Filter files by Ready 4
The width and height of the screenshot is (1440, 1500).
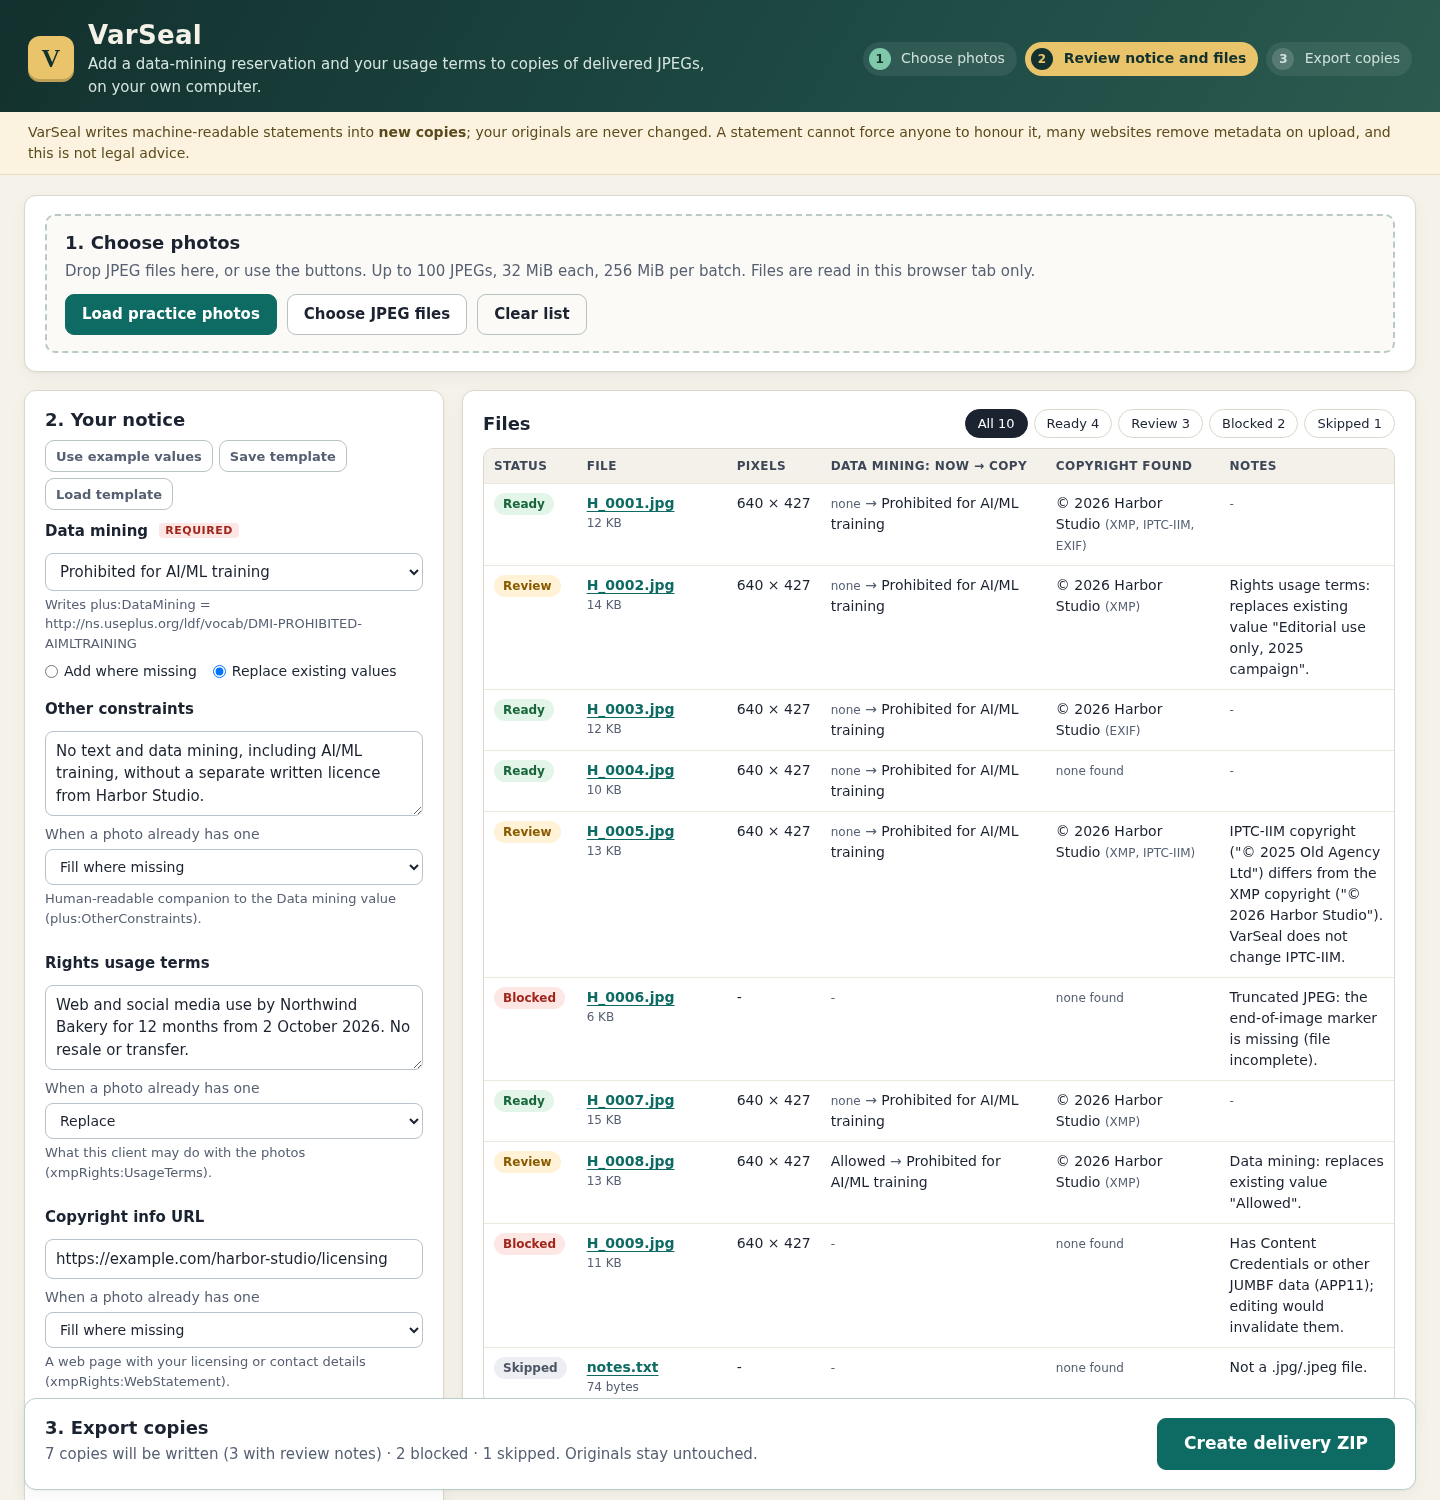click(1073, 424)
